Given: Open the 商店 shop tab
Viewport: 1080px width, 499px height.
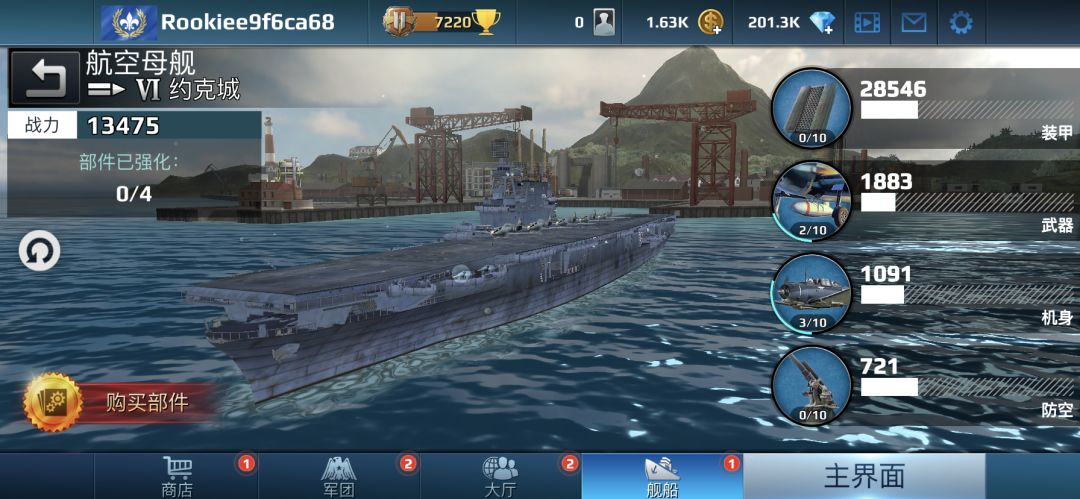Looking at the screenshot, I should tap(177, 476).
